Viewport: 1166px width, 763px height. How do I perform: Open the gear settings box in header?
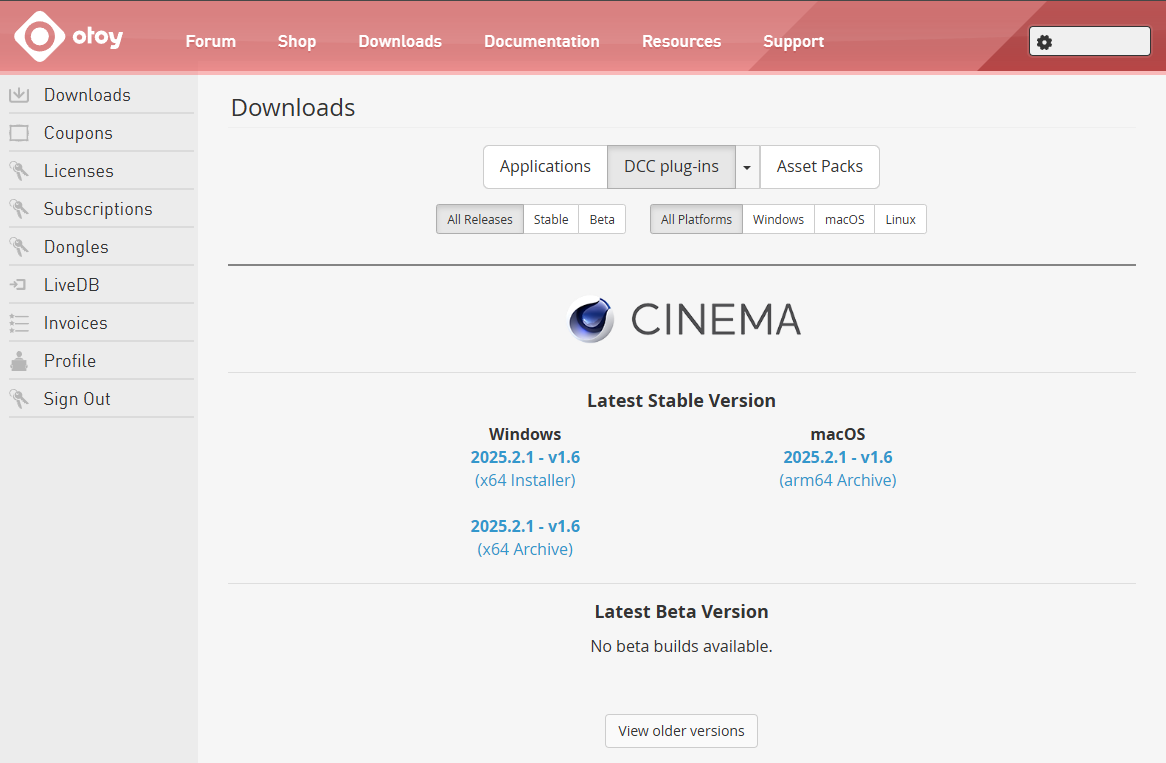1089,42
